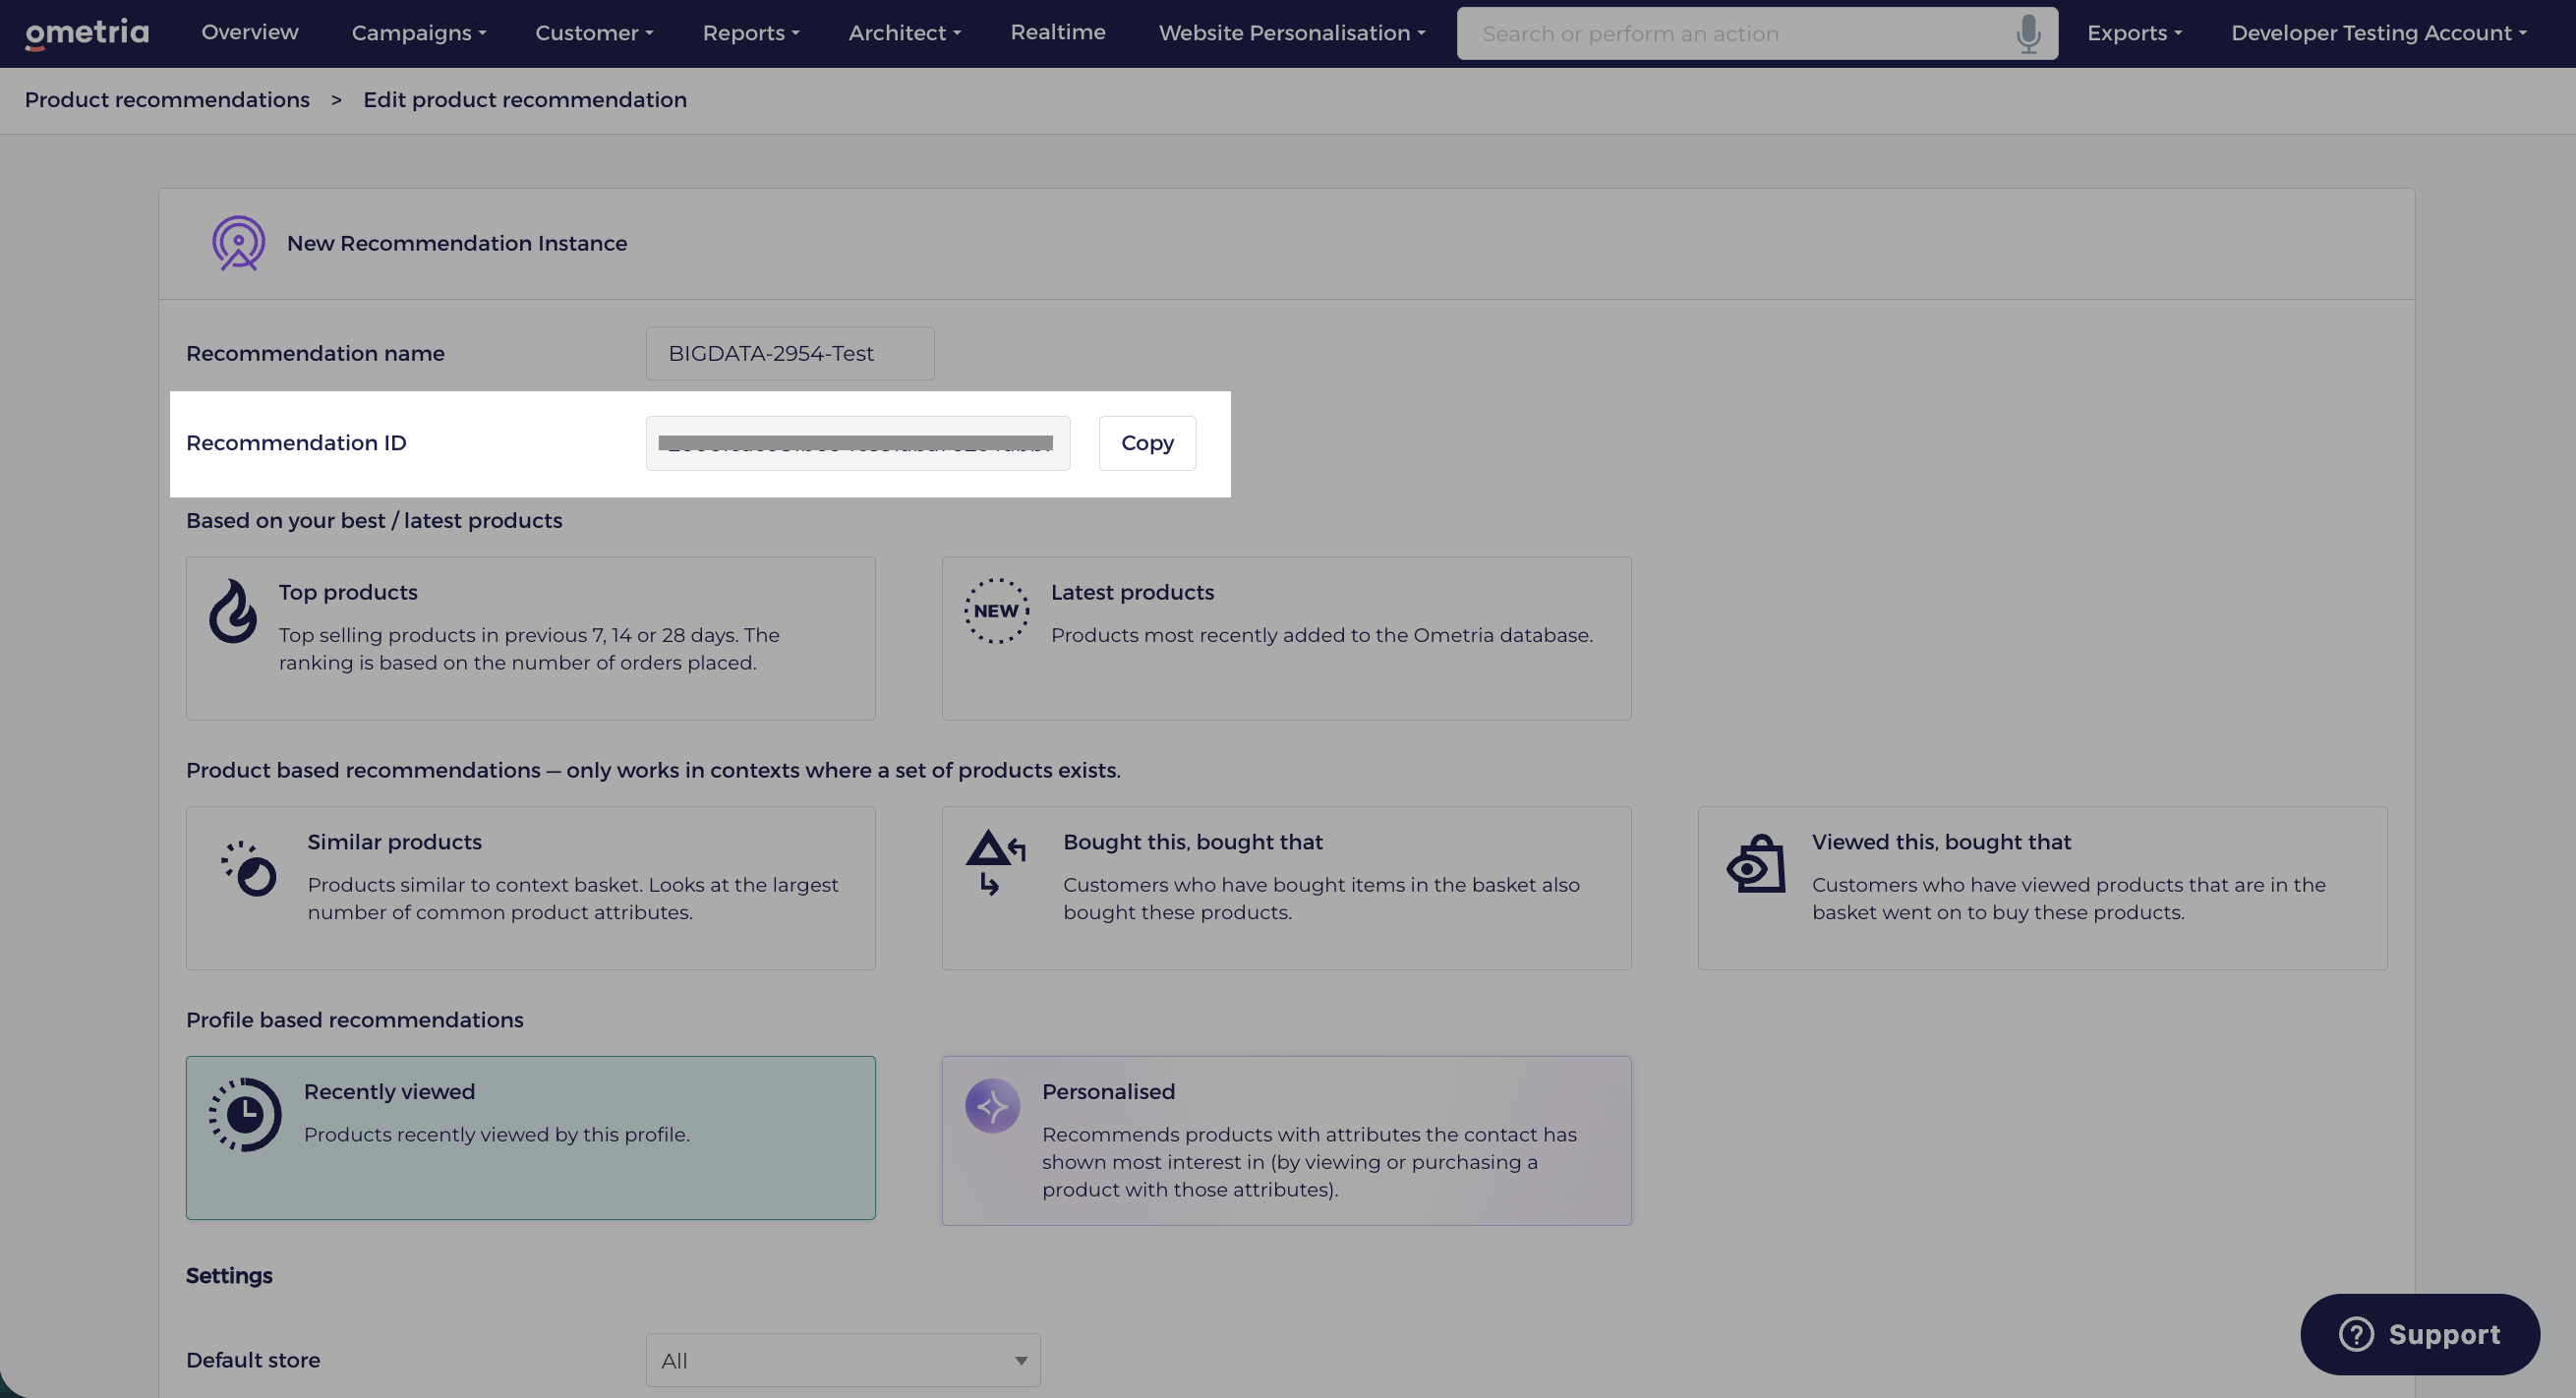Click the Recommendation ID label
This screenshot has width=2576, height=1398.
coord(296,443)
